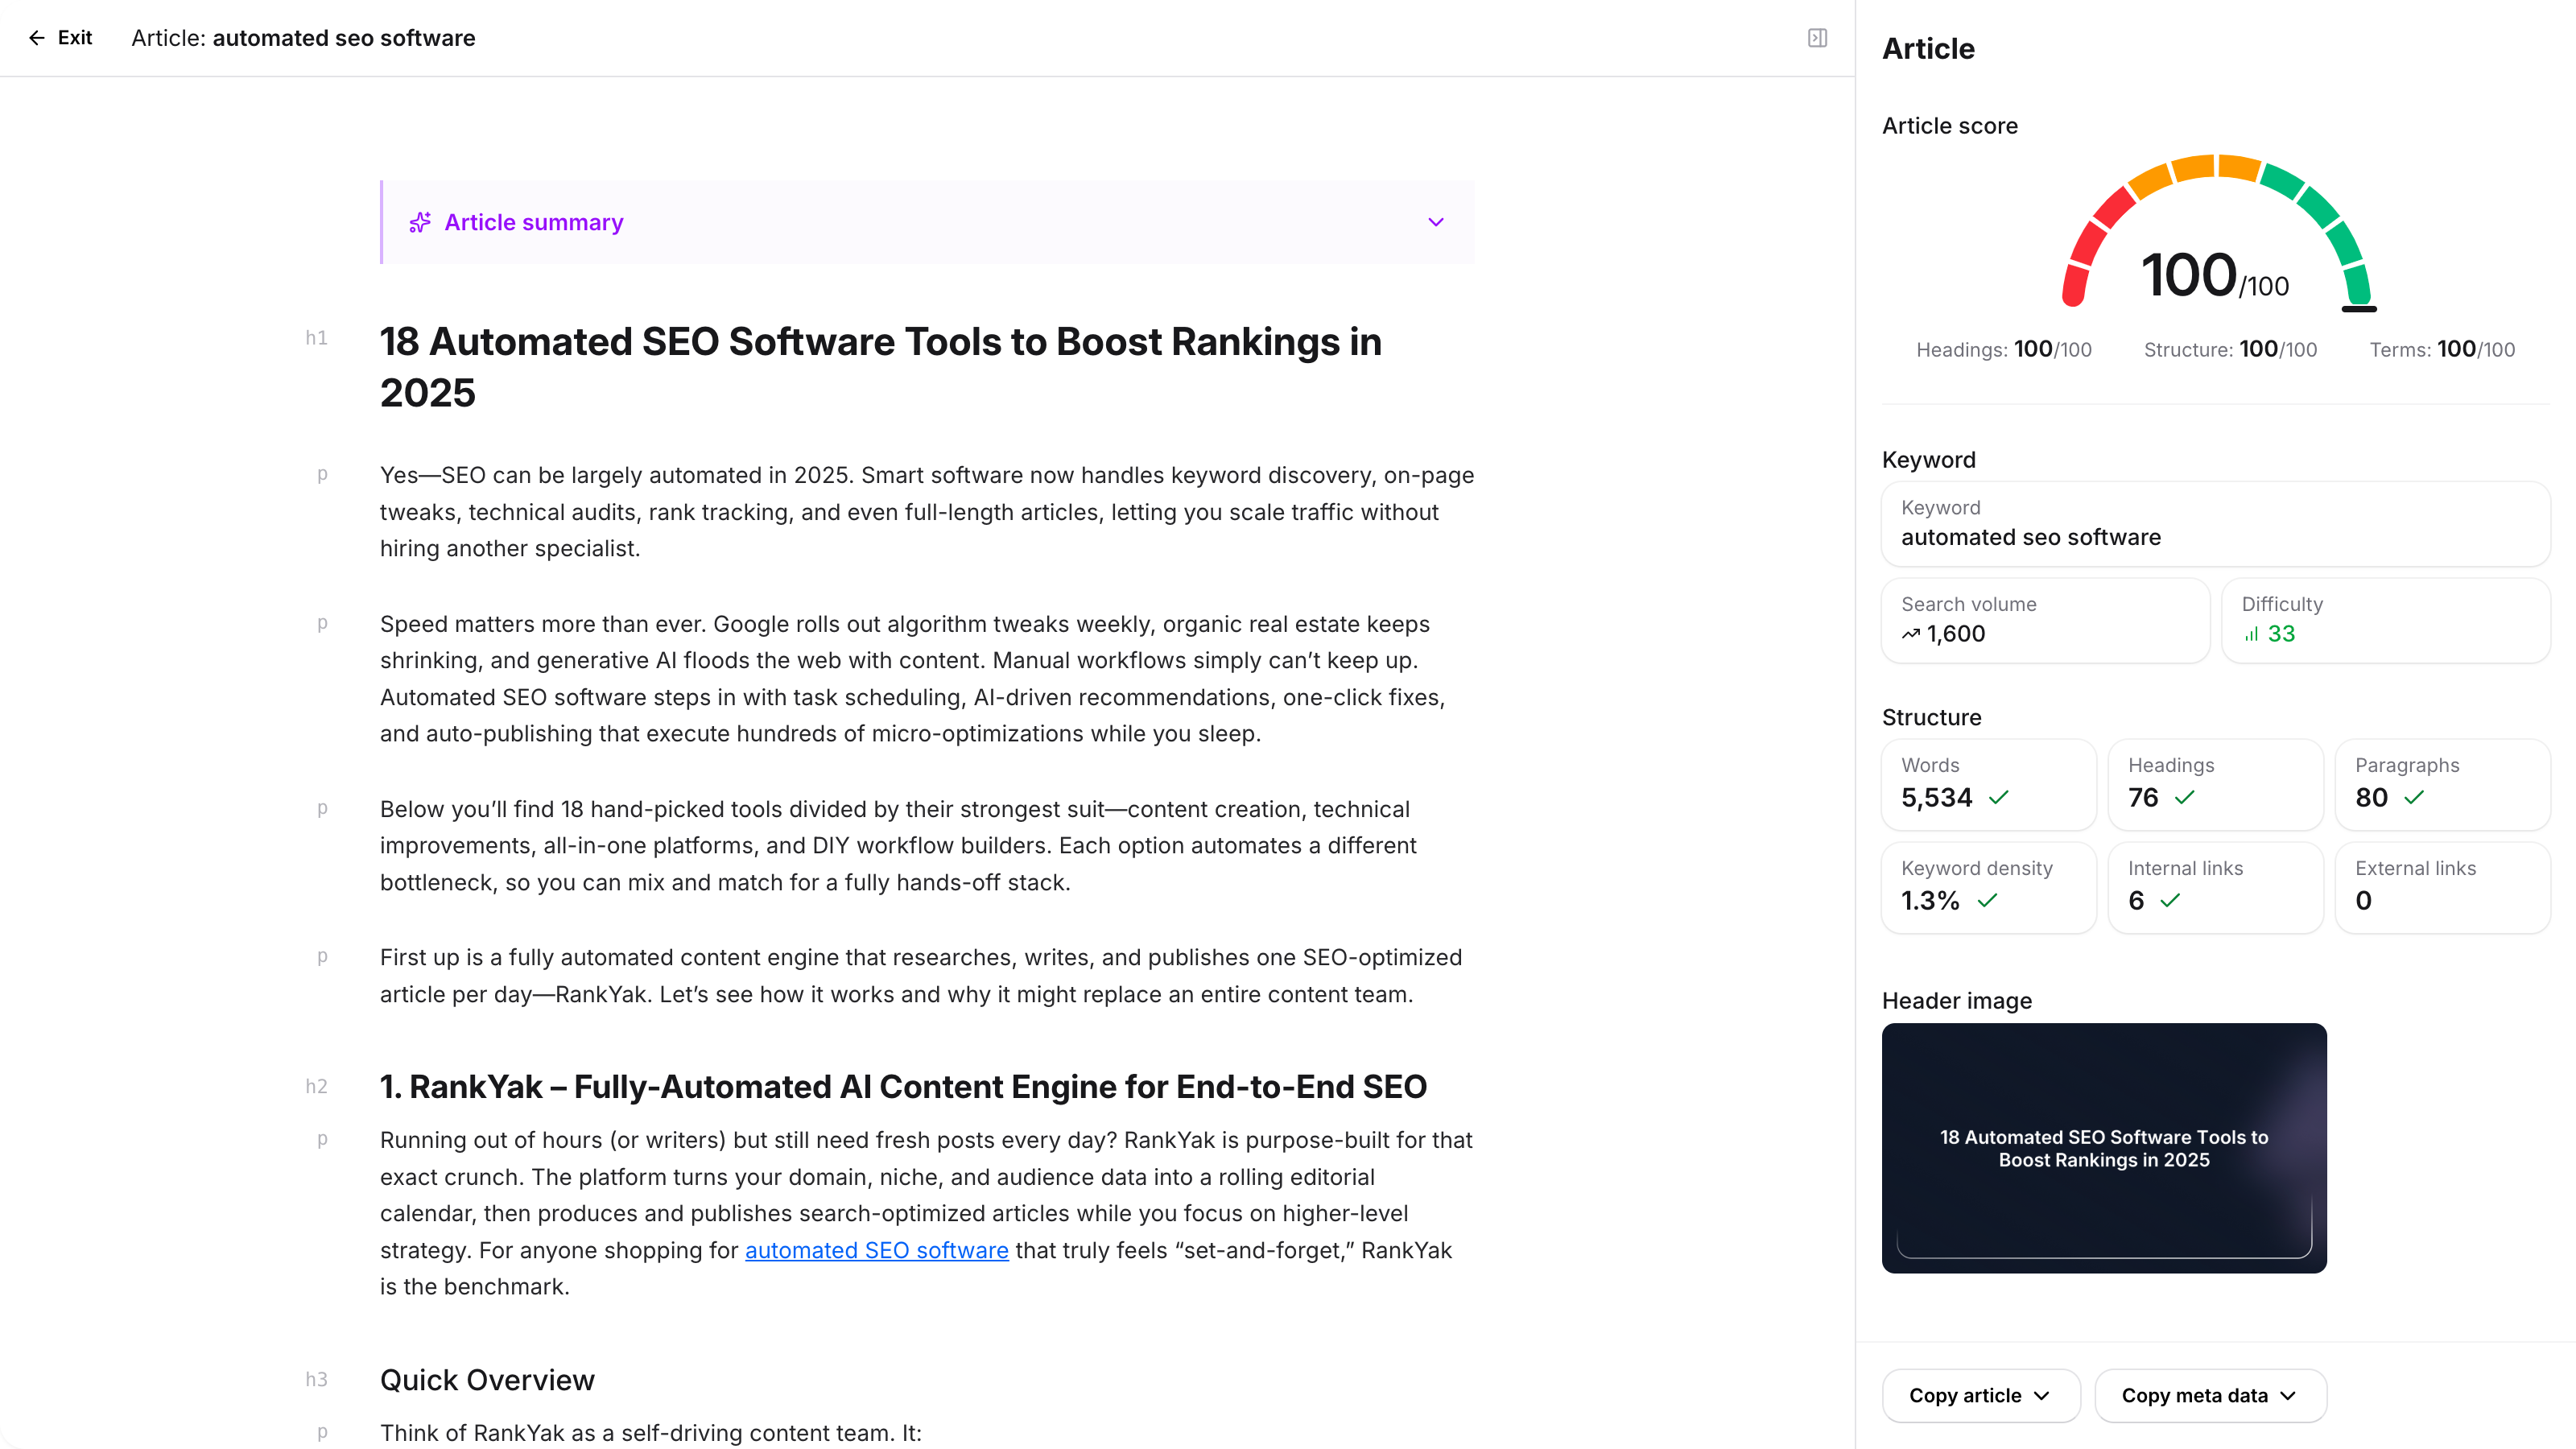This screenshot has height=1449, width=2576.
Task: Click the sidebar collapse panel icon
Action: click(x=1817, y=38)
